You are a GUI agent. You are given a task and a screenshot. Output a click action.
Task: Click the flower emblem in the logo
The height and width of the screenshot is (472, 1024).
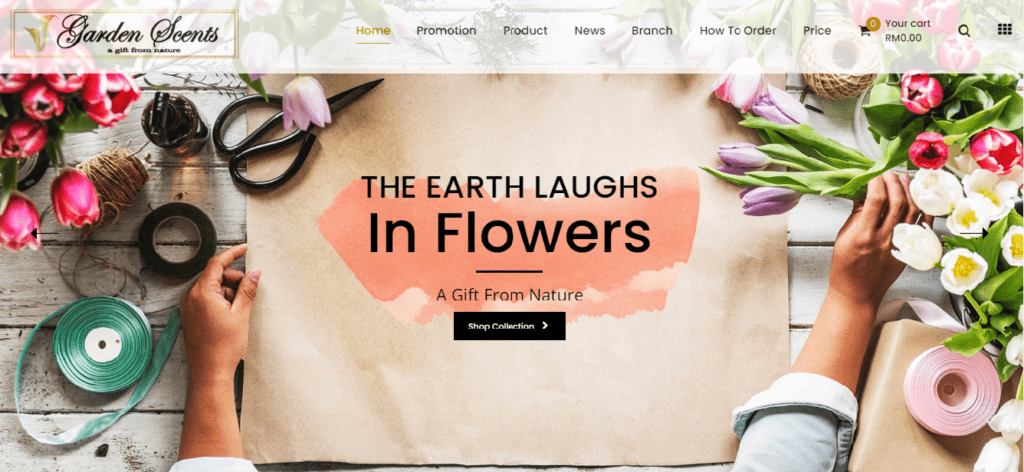click(x=38, y=32)
